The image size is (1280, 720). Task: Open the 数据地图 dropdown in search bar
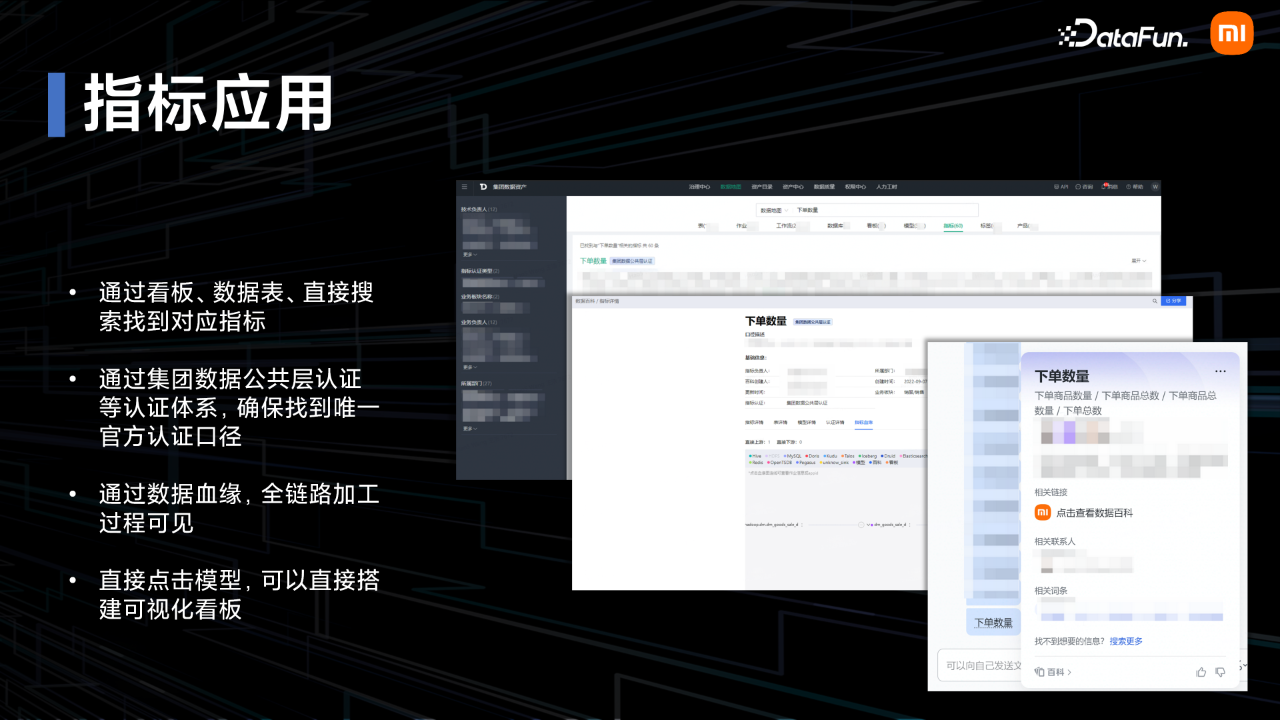click(x=773, y=210)
